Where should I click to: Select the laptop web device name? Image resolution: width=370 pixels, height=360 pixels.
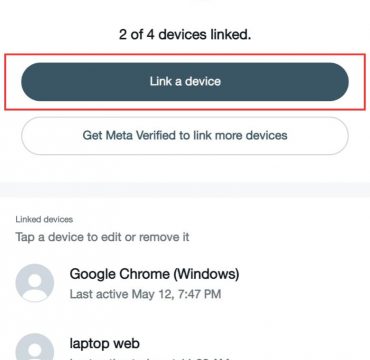(x=104, y=343)
